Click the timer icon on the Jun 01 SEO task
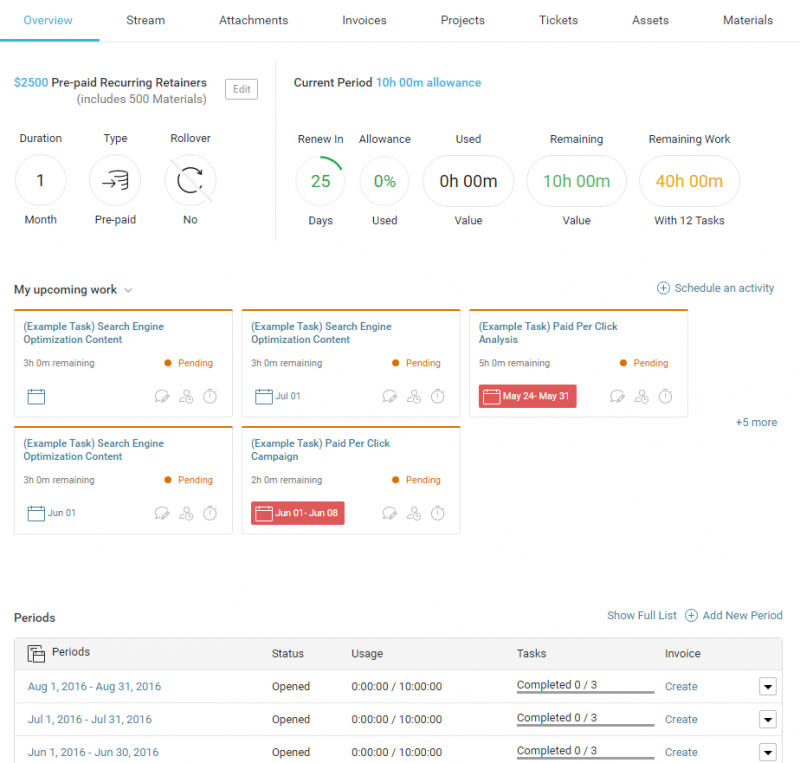Viewport: 800px width, 763px height. 210,513
